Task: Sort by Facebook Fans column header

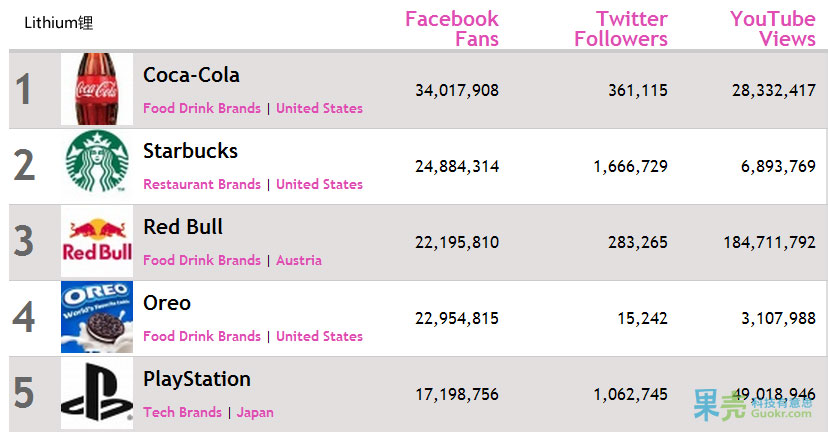Action: pyautogui.click(x=452, y=29)
